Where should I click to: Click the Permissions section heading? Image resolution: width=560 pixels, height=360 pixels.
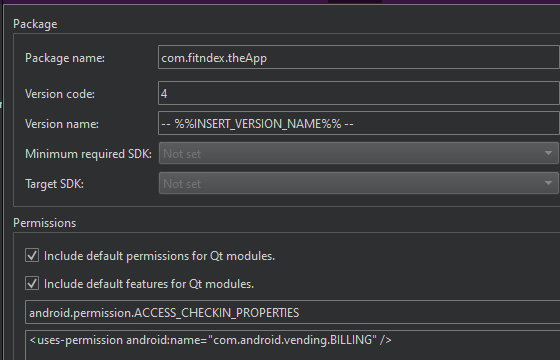[x=45, y=223]
